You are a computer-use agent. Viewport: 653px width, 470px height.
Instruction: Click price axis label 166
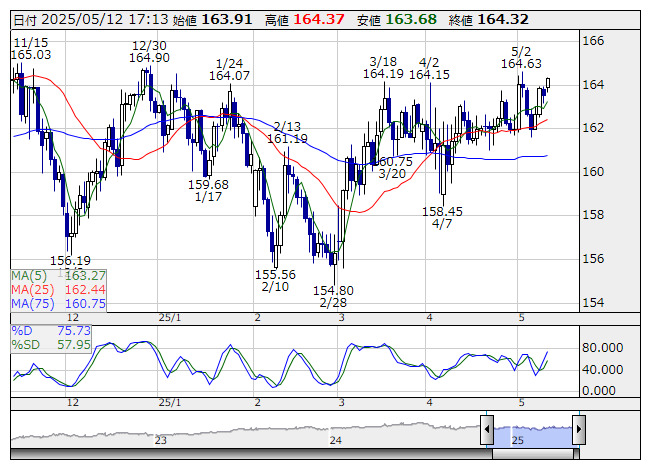[x=593, y=41]
